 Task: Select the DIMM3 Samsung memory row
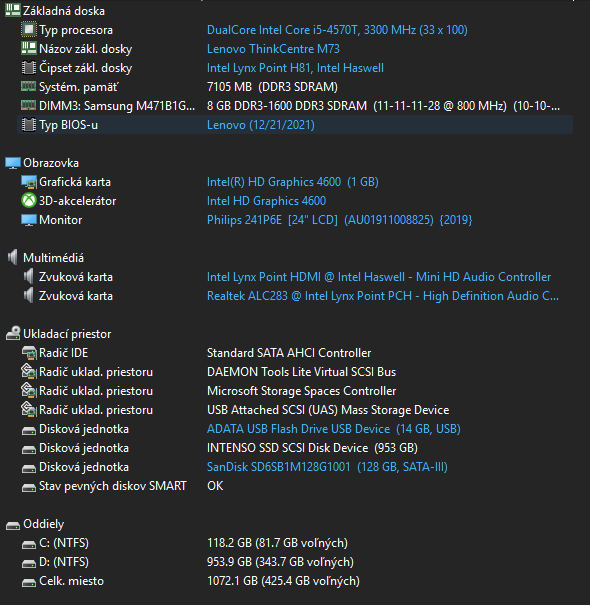pyautogui.click(x=295, y=106)
